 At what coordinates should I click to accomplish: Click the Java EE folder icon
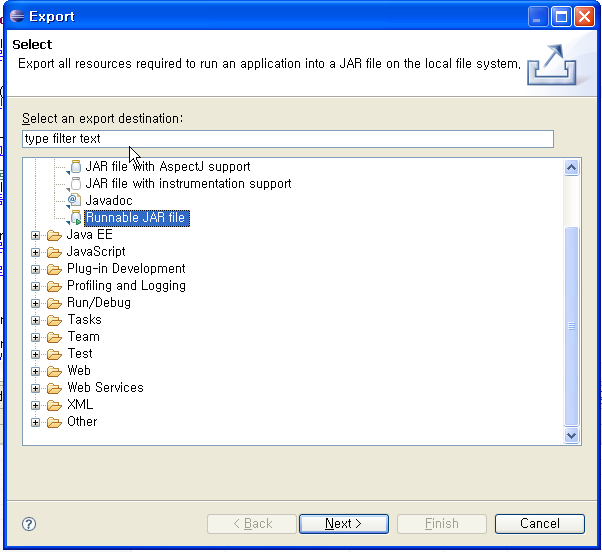pyautogui.click(x=54, y=235)
